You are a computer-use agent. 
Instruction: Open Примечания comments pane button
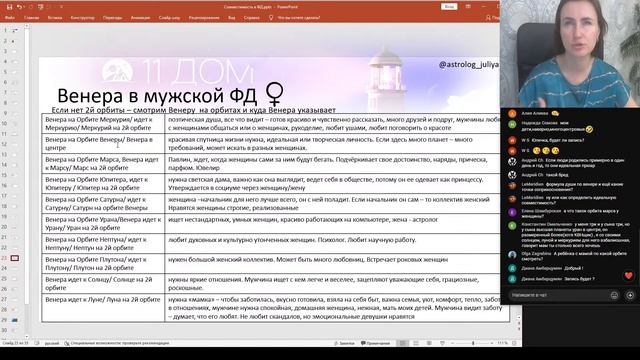point(375,343)
